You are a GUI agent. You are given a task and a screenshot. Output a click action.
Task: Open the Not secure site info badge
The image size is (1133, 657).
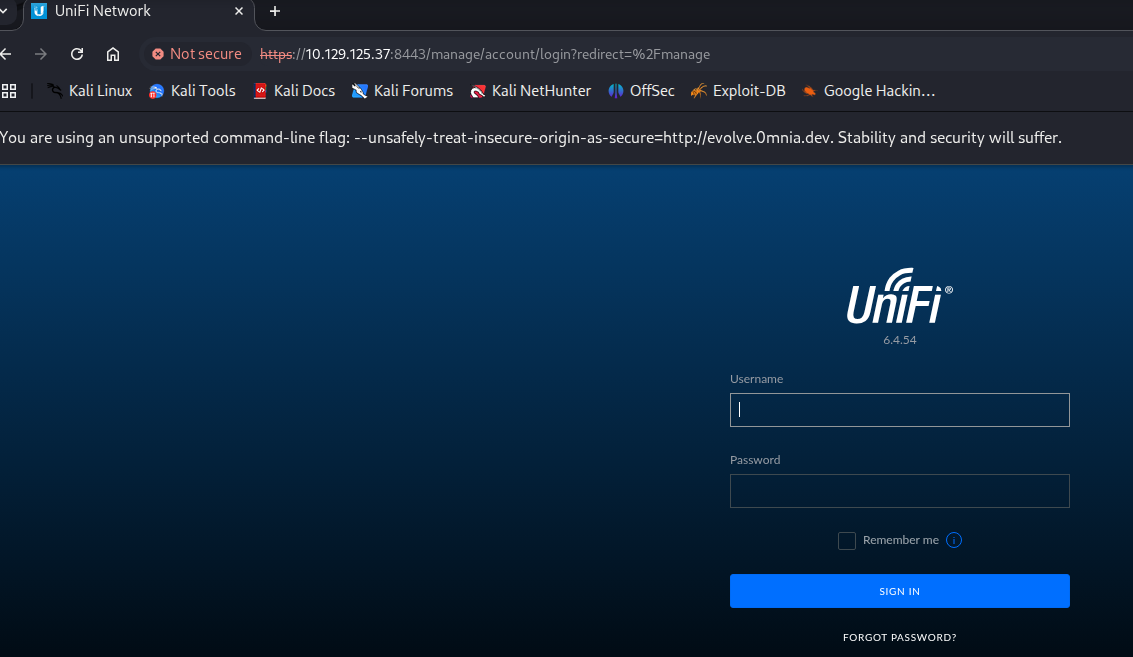pyautogui.click(x=197, y=54)
